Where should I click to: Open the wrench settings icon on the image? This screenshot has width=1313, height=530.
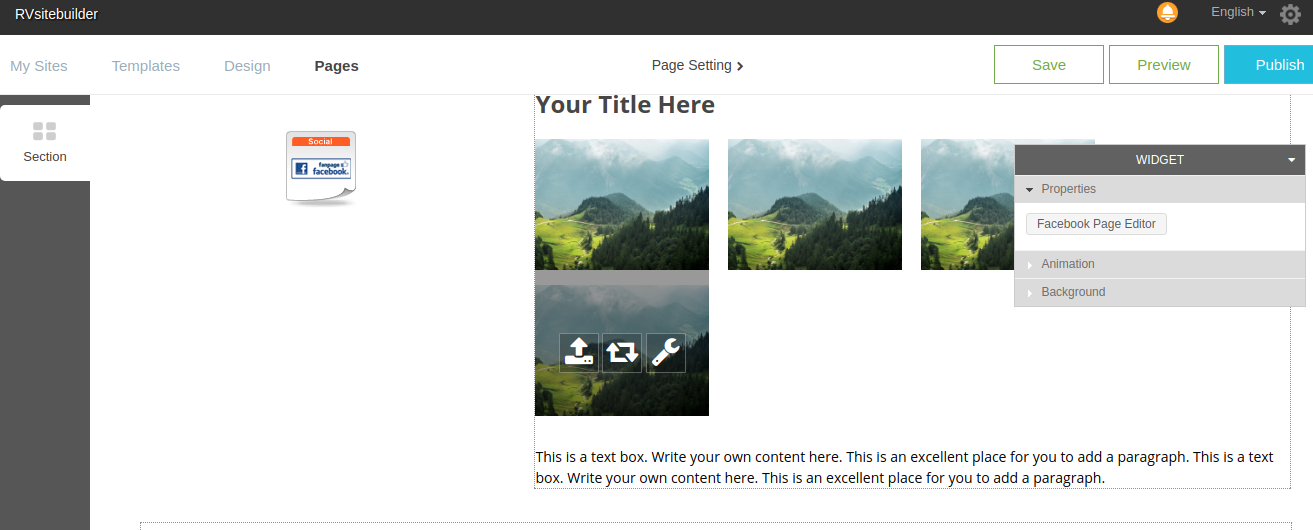(x=666, y=353)
